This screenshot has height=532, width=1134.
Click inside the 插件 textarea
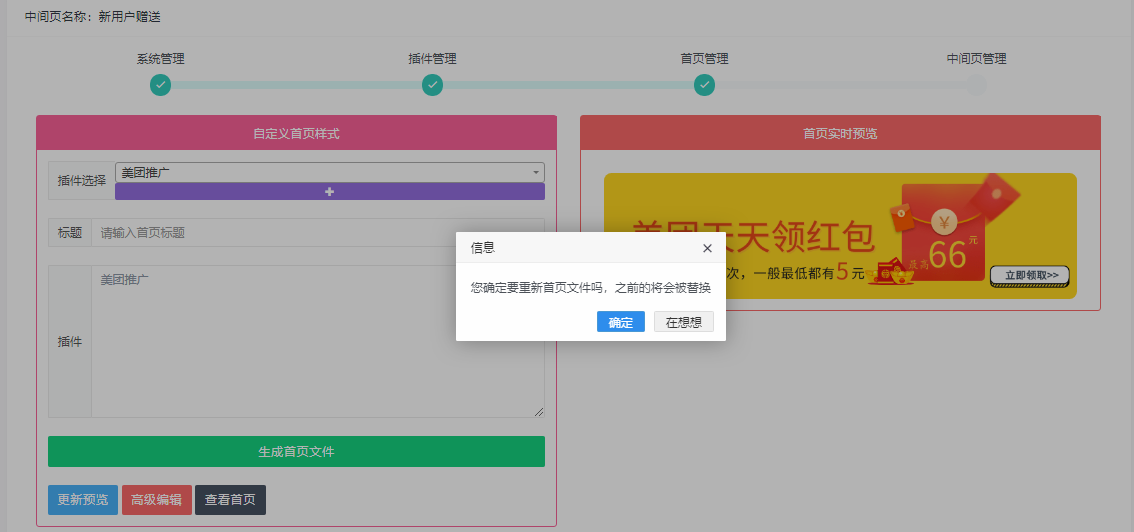(x=317, y=341)
